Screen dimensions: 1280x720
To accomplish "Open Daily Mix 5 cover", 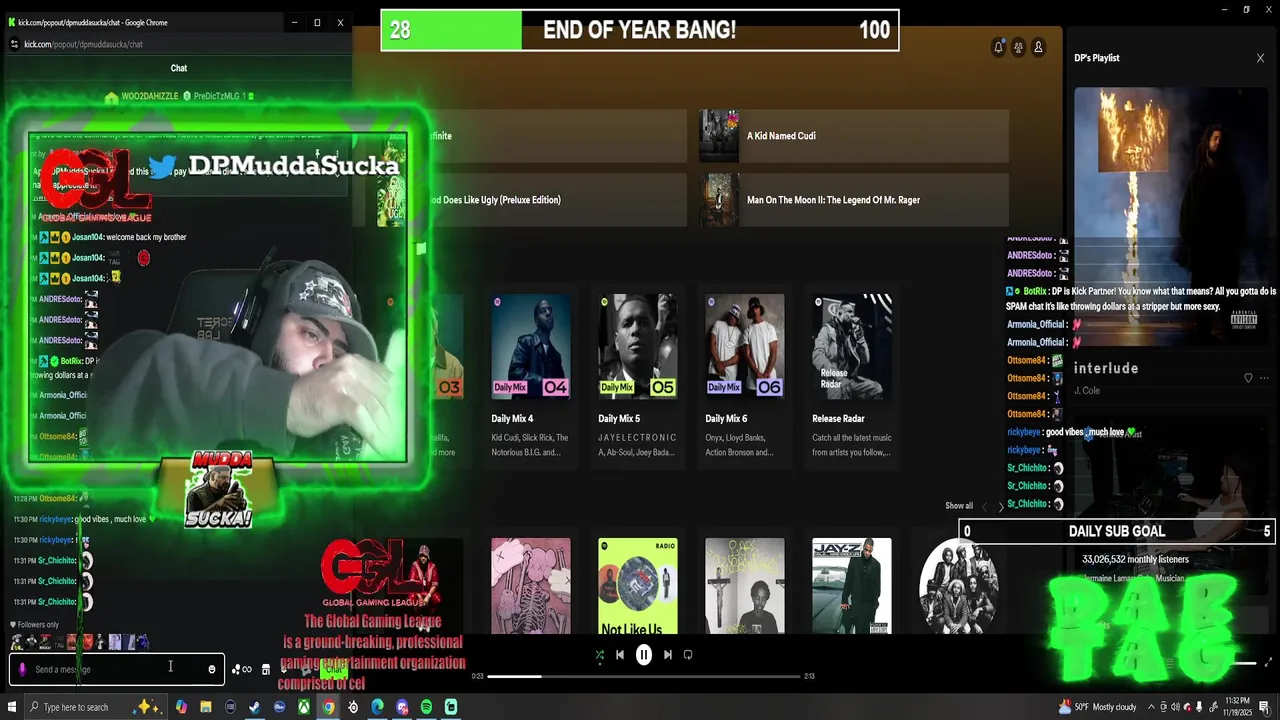I will pos(637,347).
